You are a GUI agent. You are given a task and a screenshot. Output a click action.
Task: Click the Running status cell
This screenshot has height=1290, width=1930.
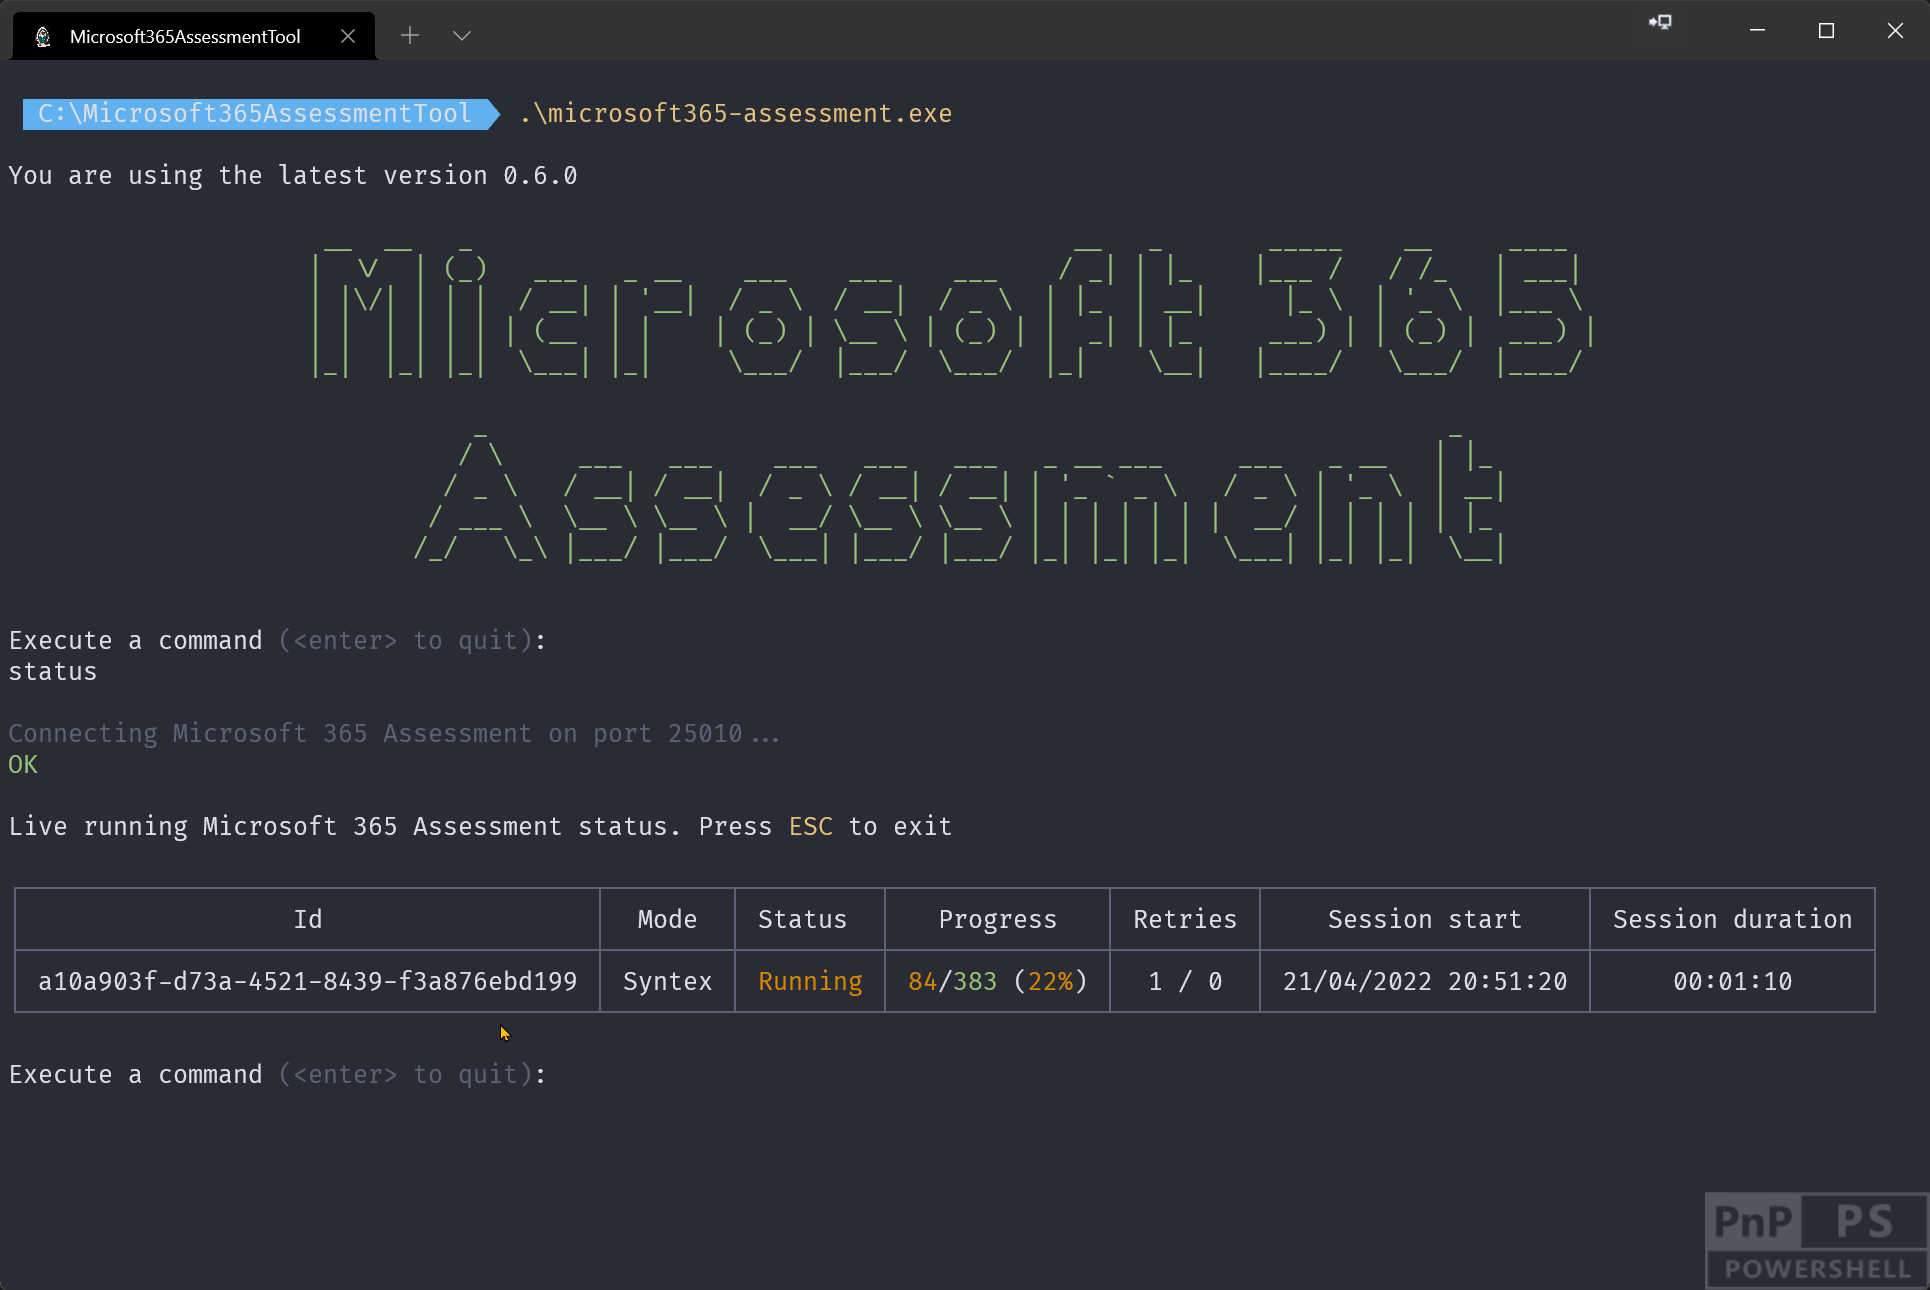tap(810, 982)
